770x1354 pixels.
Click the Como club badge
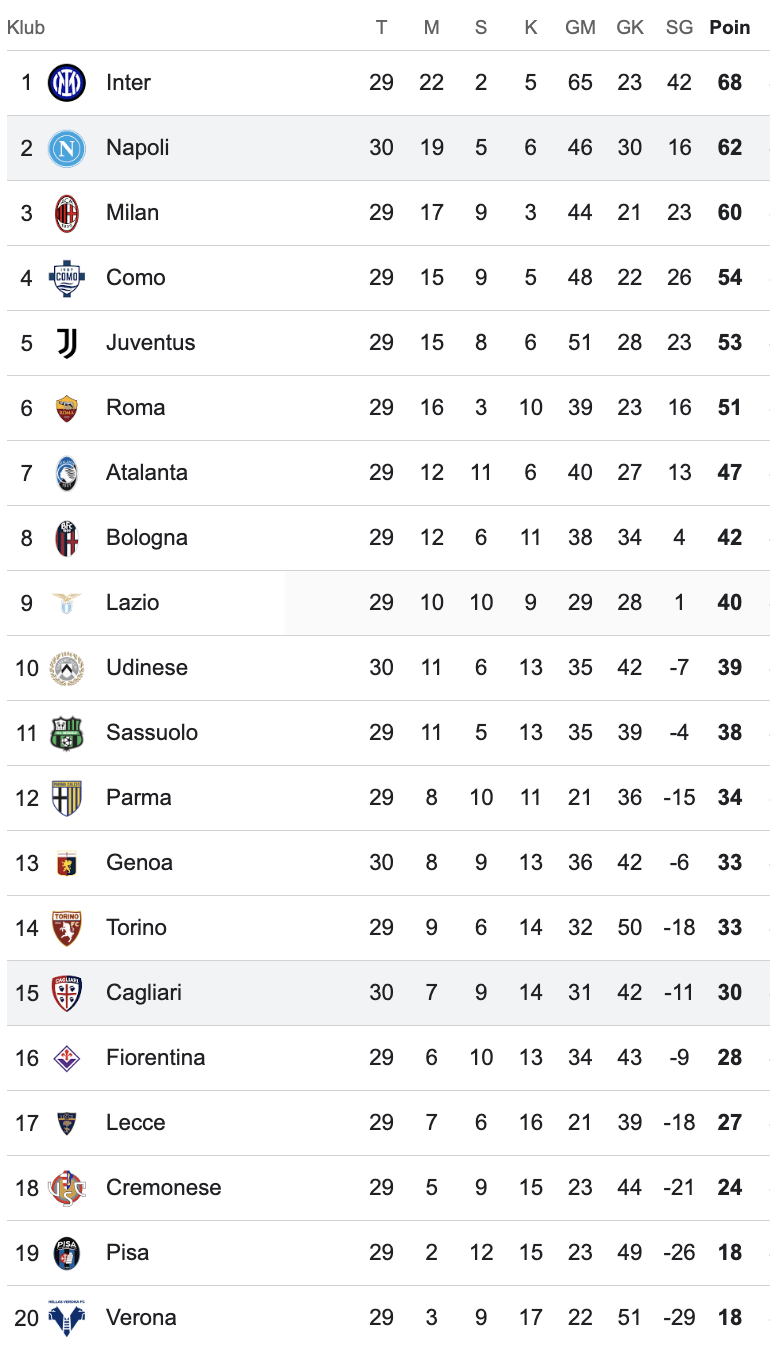[67, 278]
